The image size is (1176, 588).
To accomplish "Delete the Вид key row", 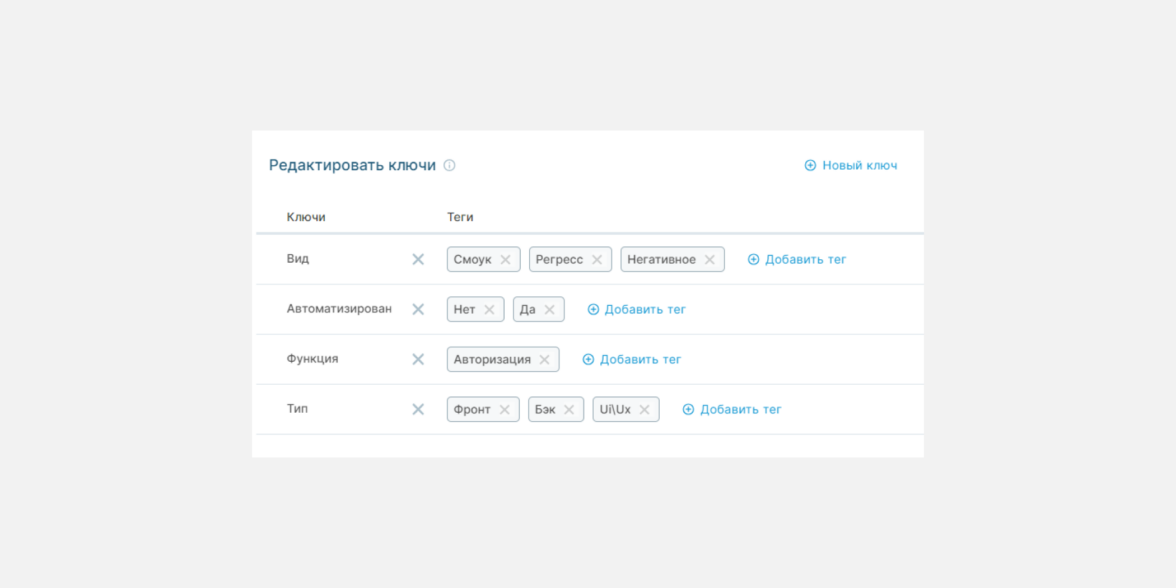I will pyautogui.click(x=418, y=260).
